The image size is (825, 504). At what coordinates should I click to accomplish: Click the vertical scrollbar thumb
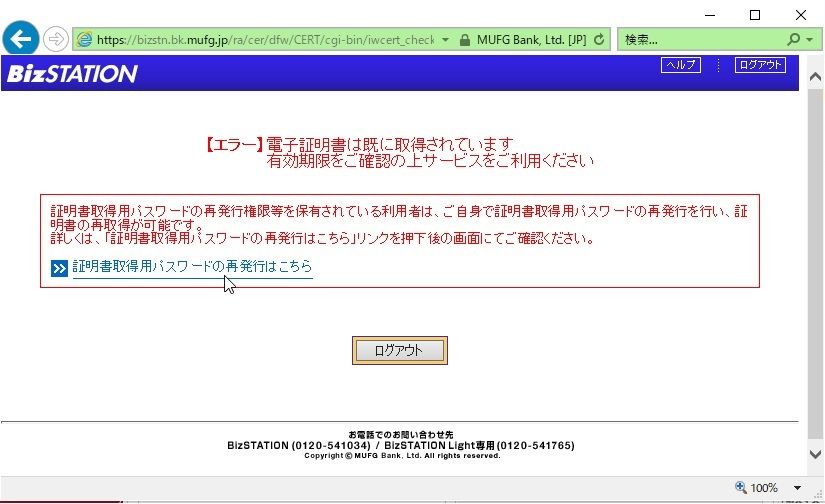(815, 263)
